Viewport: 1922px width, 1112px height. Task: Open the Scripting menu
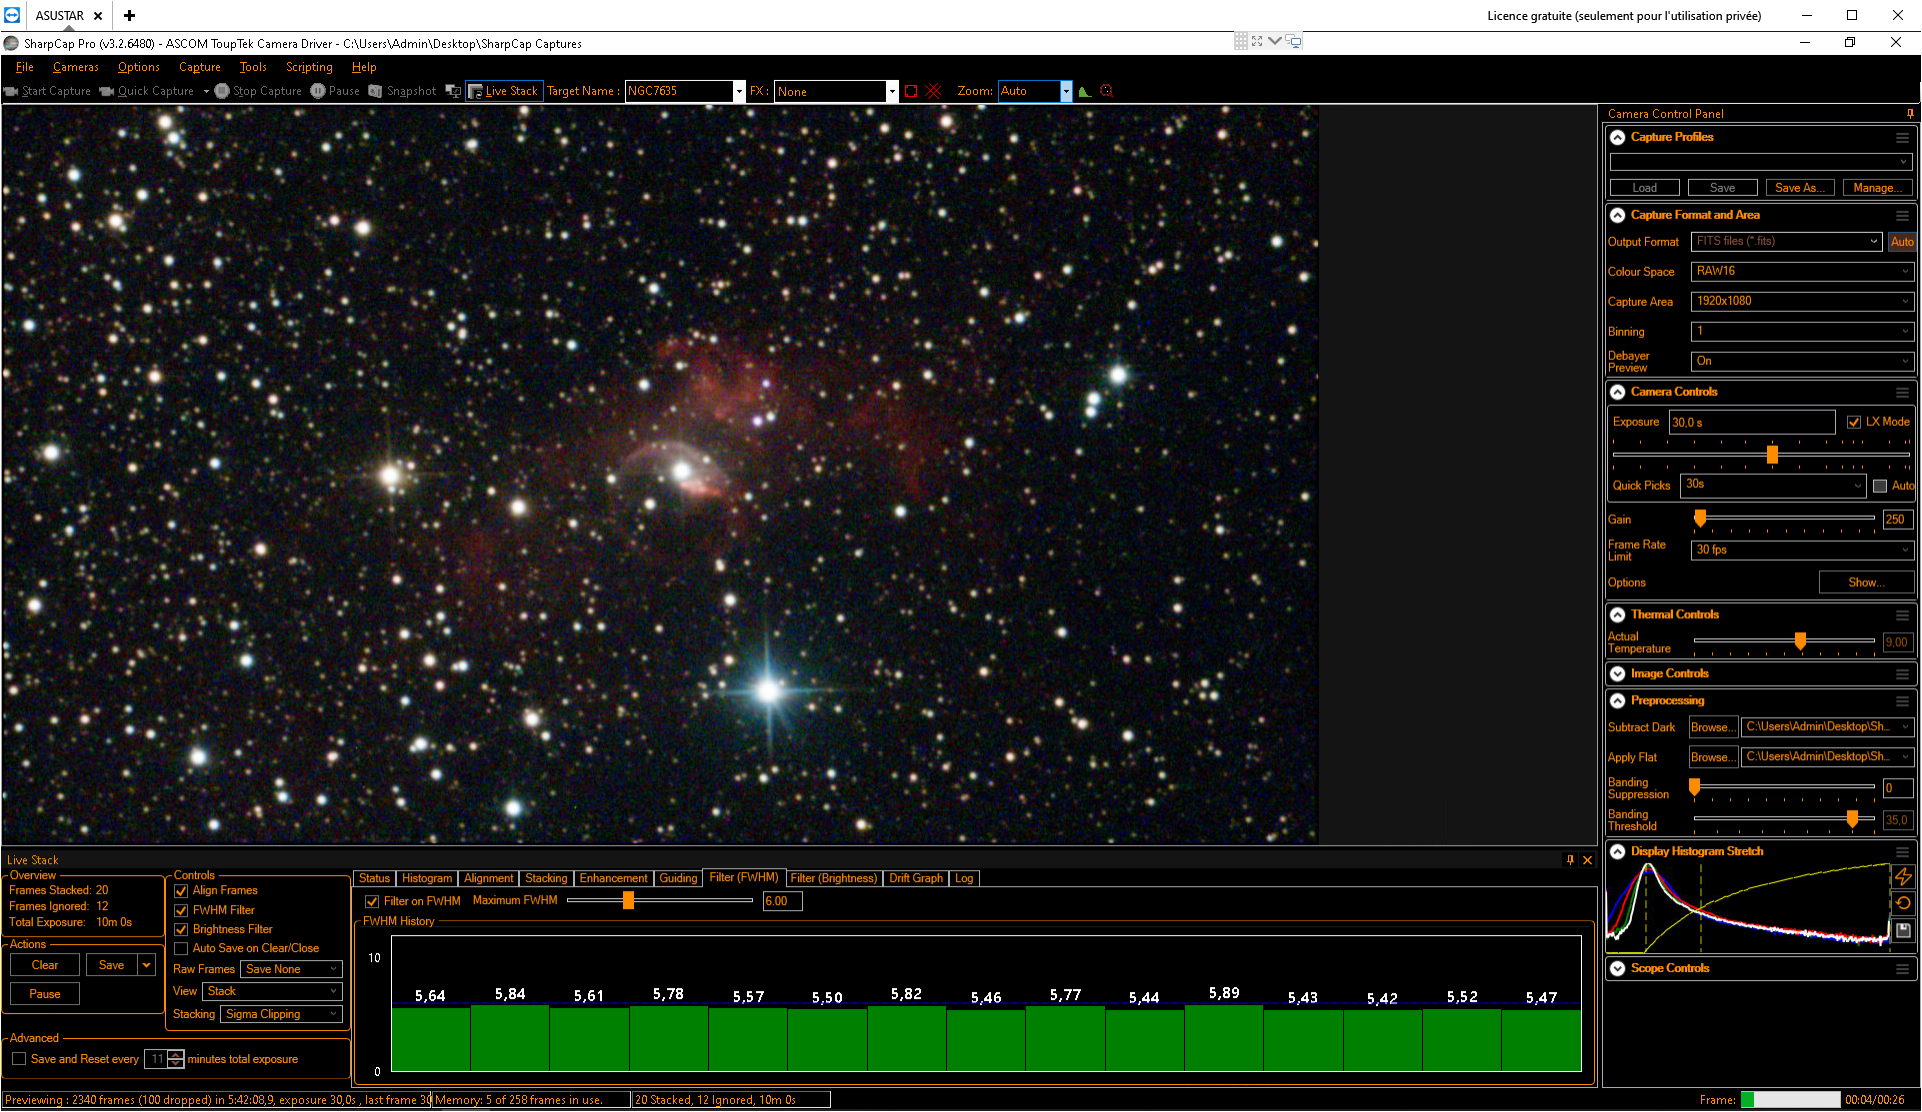pyautogui.click(x=309, y=67)
